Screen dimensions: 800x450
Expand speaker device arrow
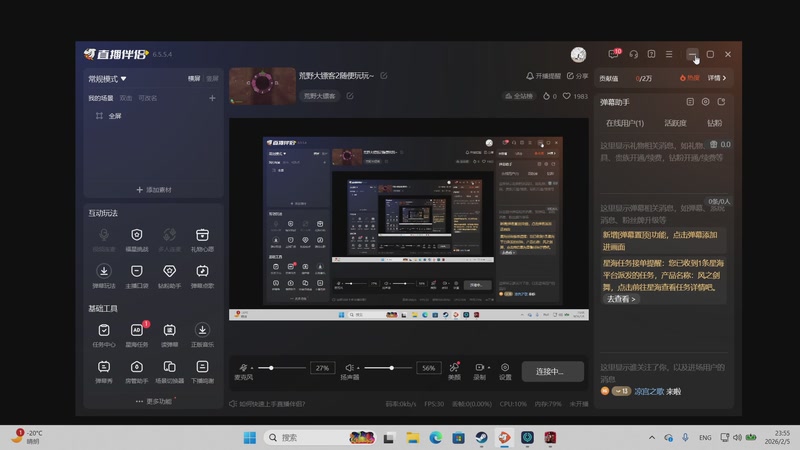[358, 368]
